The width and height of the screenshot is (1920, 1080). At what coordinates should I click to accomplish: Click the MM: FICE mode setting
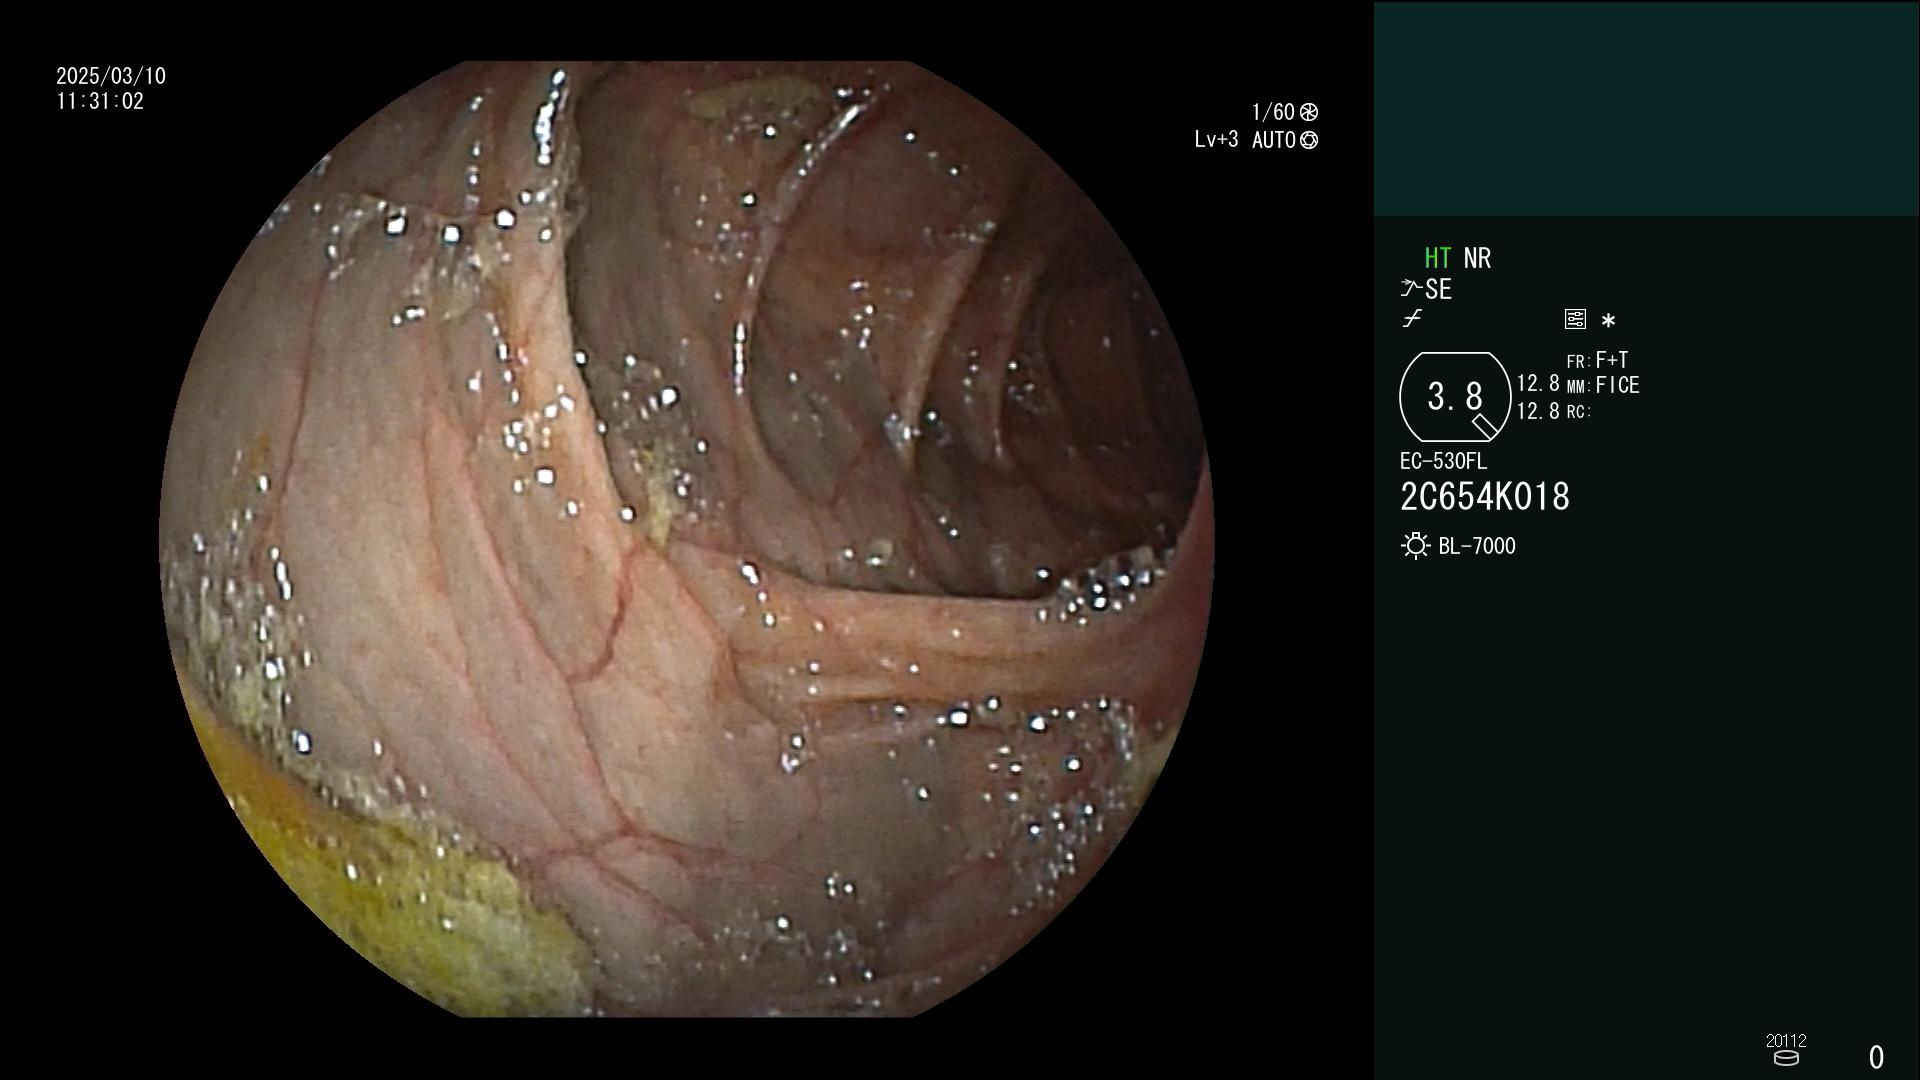click(x=1603, y=385)
